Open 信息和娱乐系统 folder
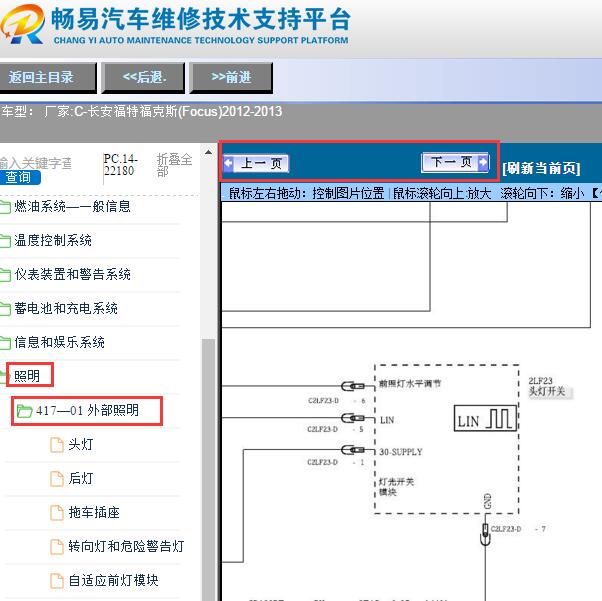Screen dimensions: 602x601 pyautogui.click(x=60, y=342)
